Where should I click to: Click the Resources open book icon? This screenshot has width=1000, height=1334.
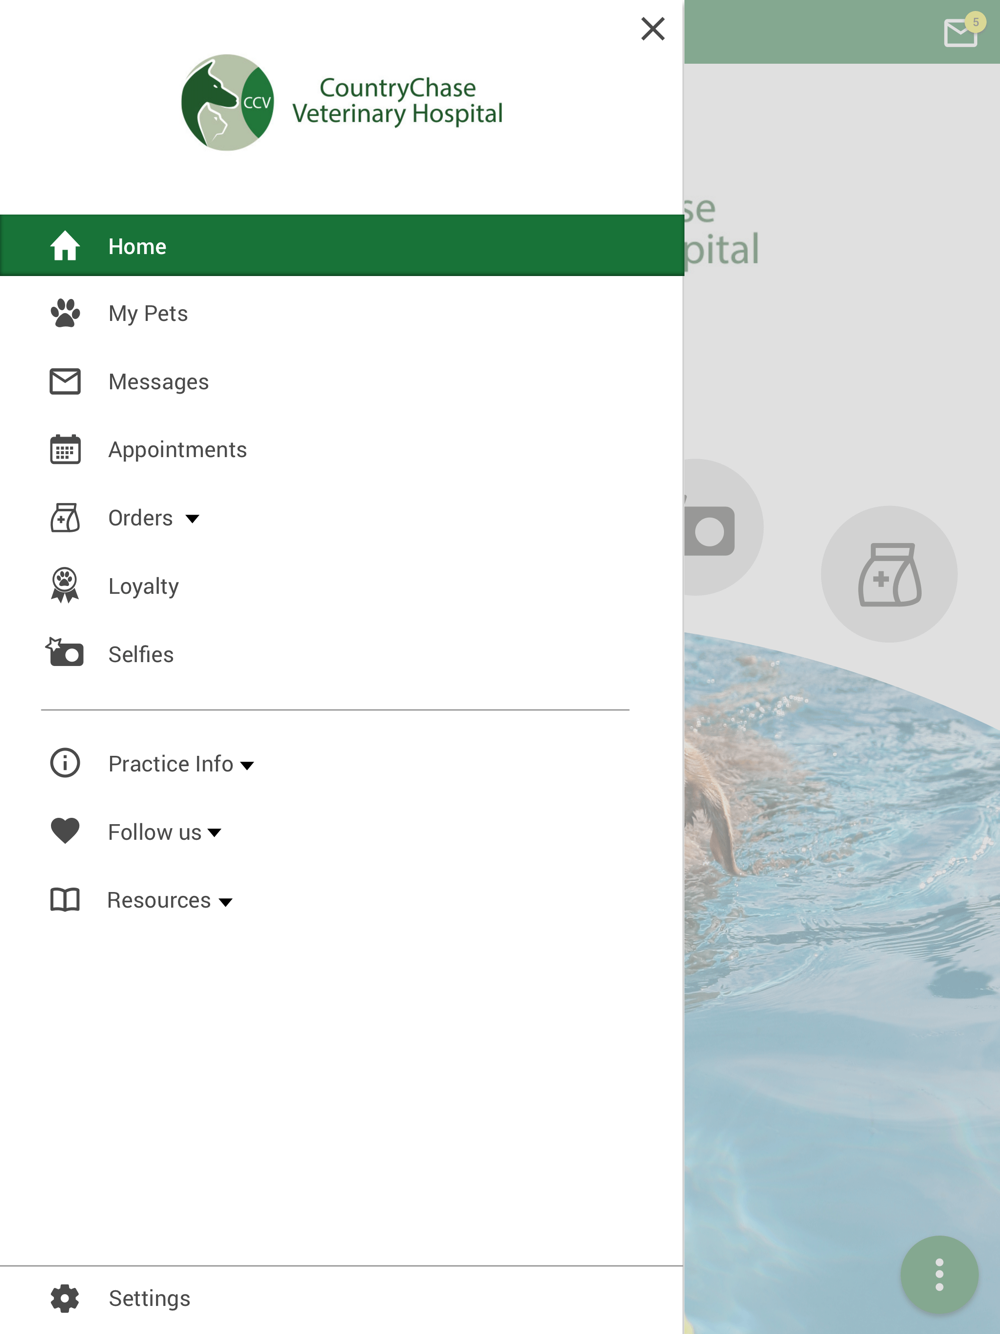65,900
